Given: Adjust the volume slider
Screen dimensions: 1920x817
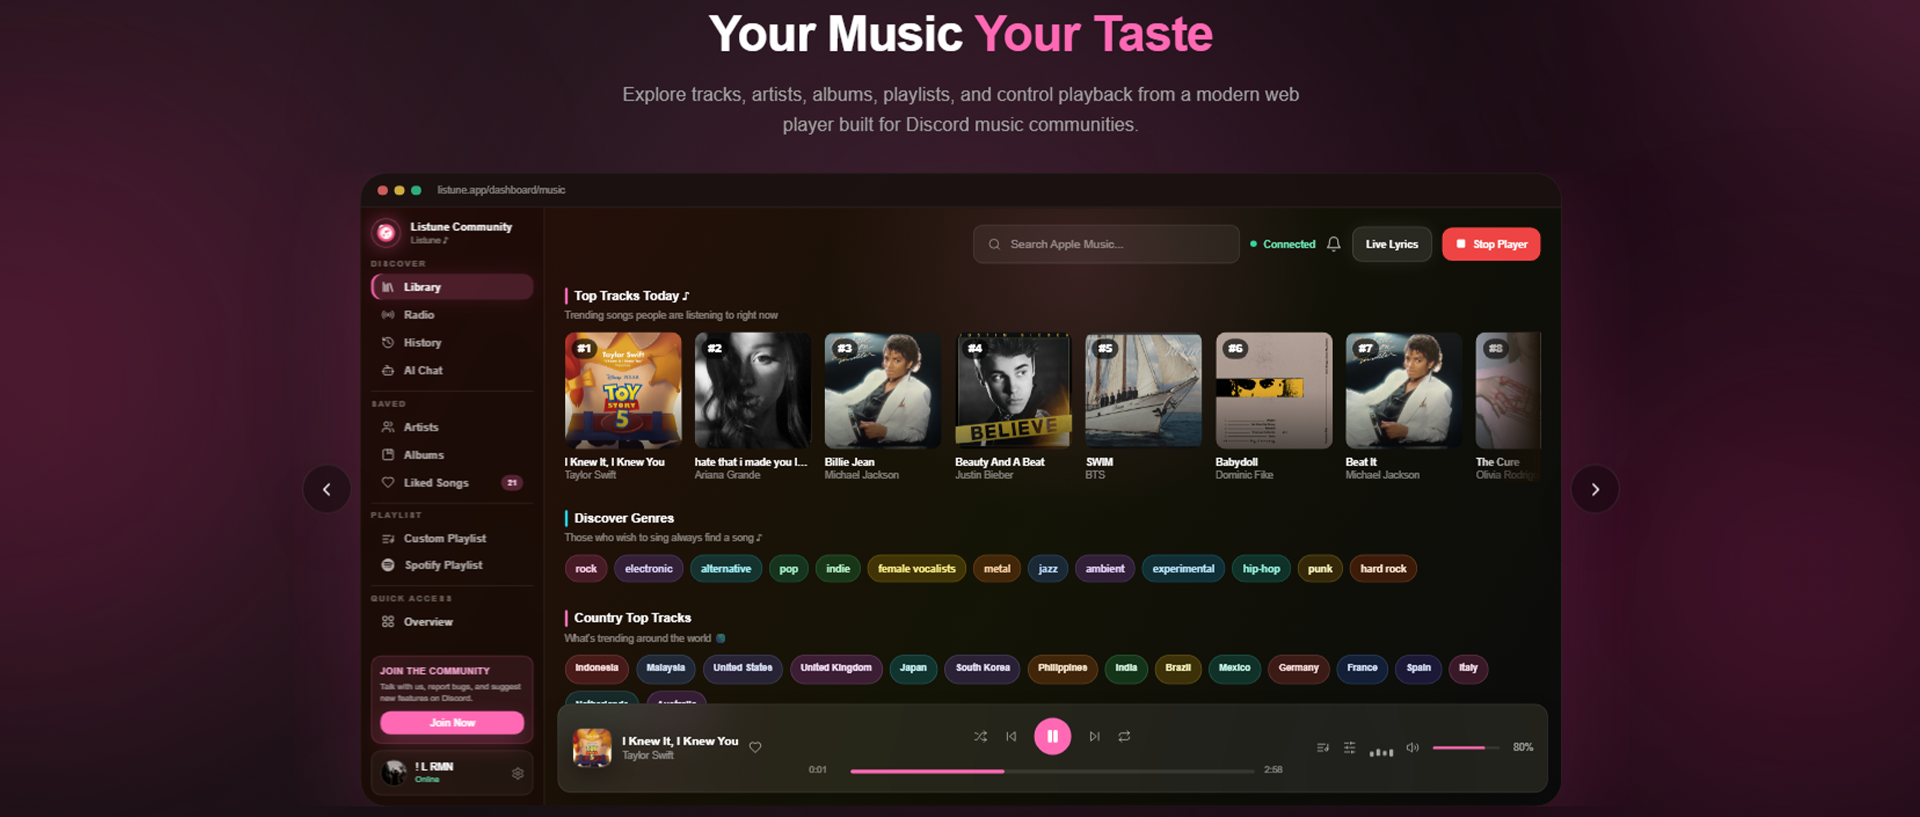Looking at the screenshot, I should click(x=1466, y=748).
